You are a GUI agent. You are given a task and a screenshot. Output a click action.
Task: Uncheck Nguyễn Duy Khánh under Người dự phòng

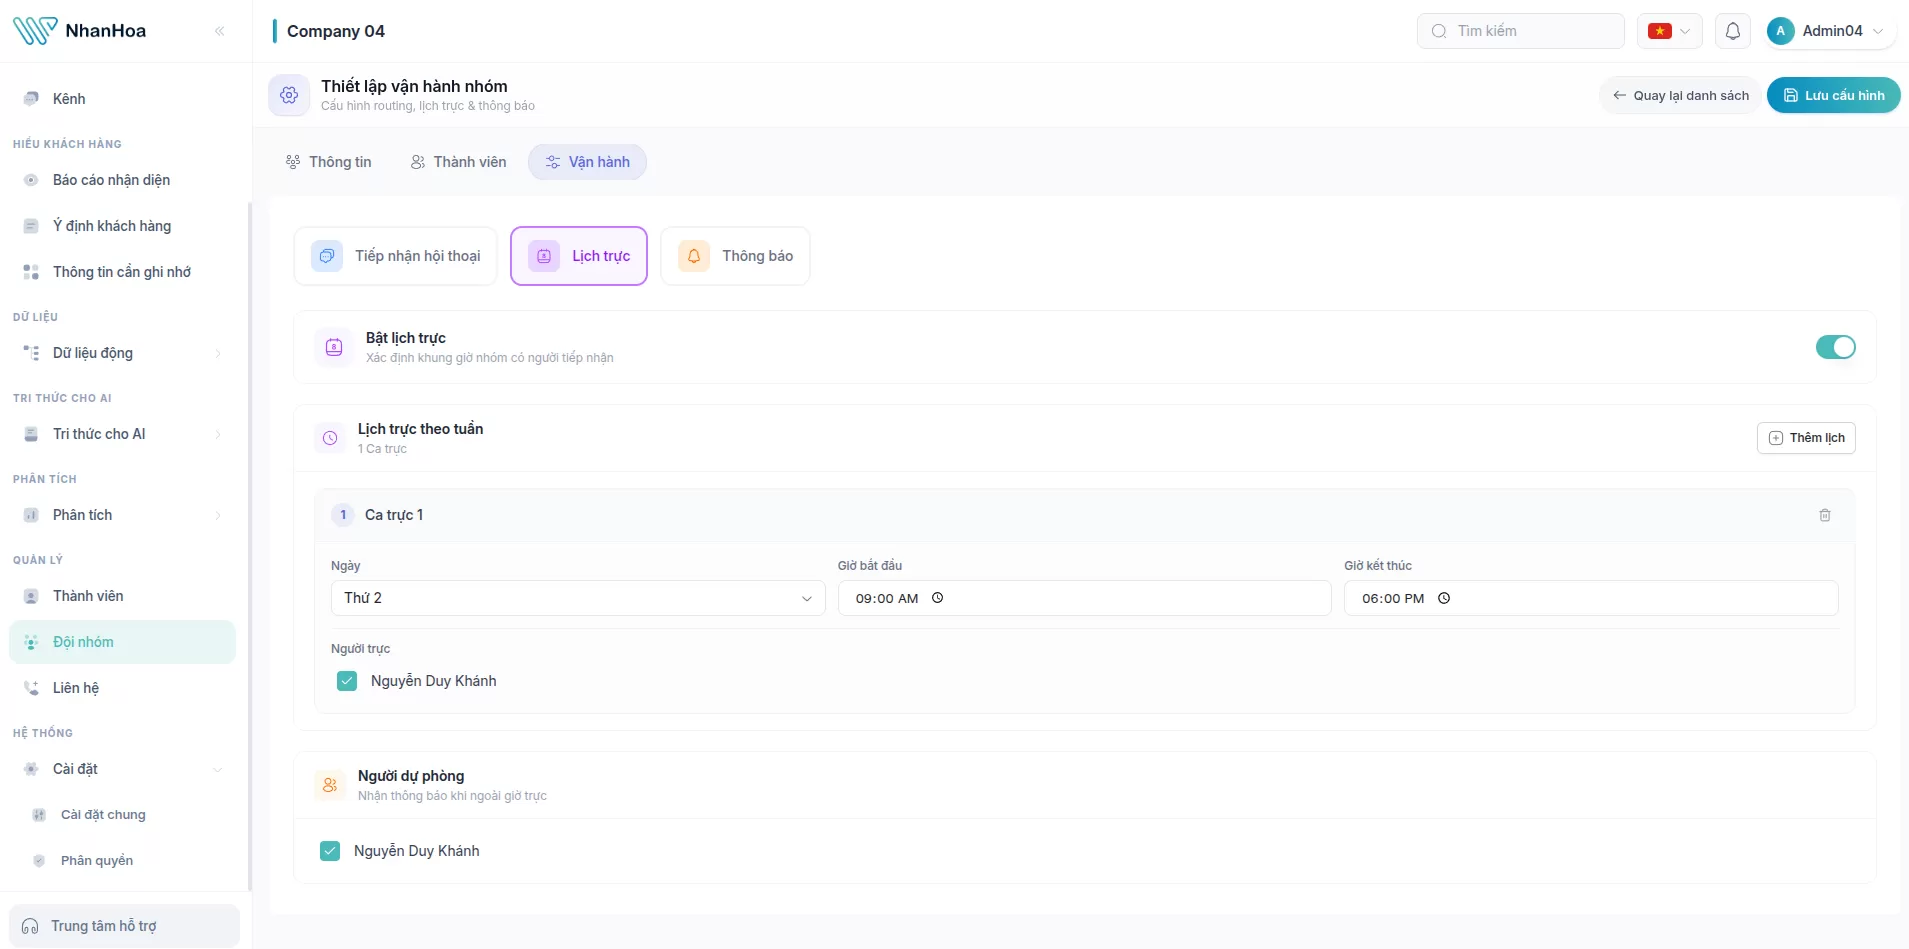point(330,851)
